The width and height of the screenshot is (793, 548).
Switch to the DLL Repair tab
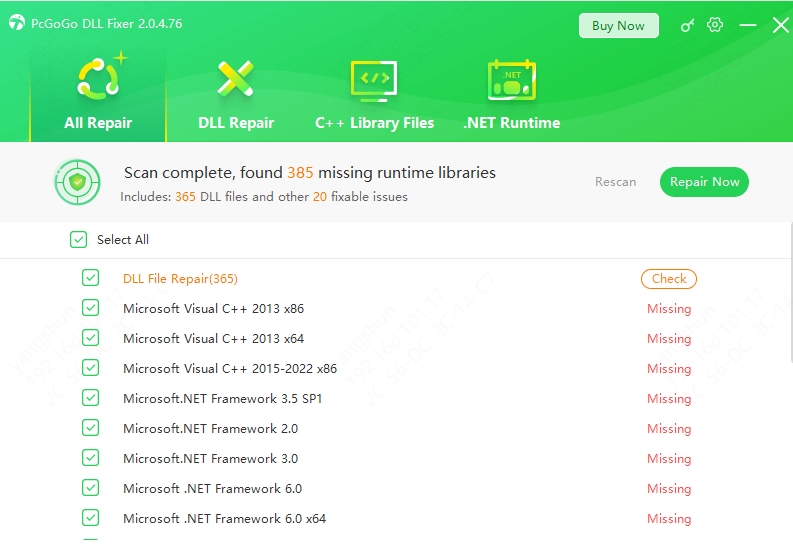[x=236, y=96]
